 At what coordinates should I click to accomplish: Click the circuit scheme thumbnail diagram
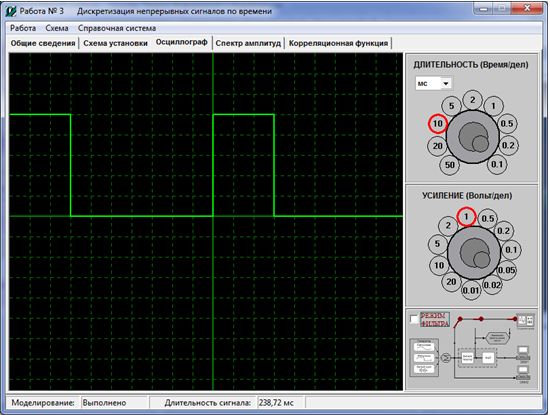pyautogui.click(x=472, y=348)
